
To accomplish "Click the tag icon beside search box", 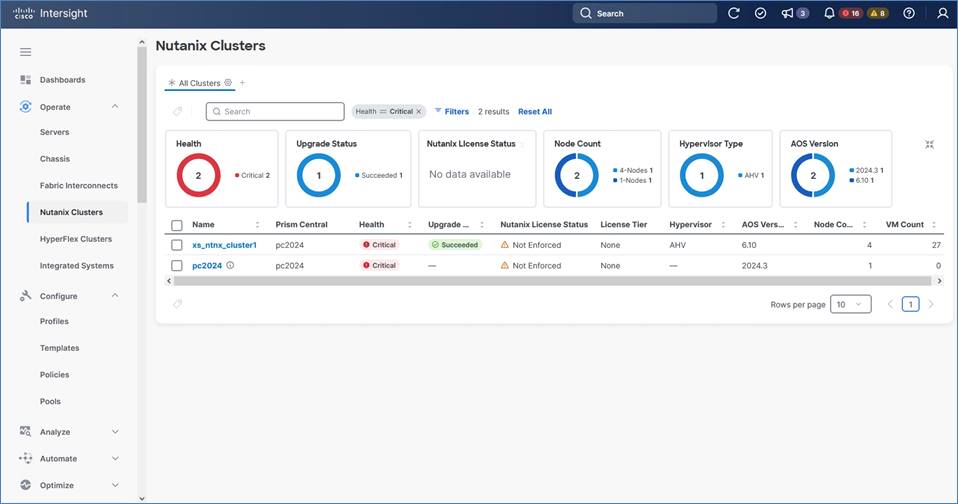I will 177,111.
